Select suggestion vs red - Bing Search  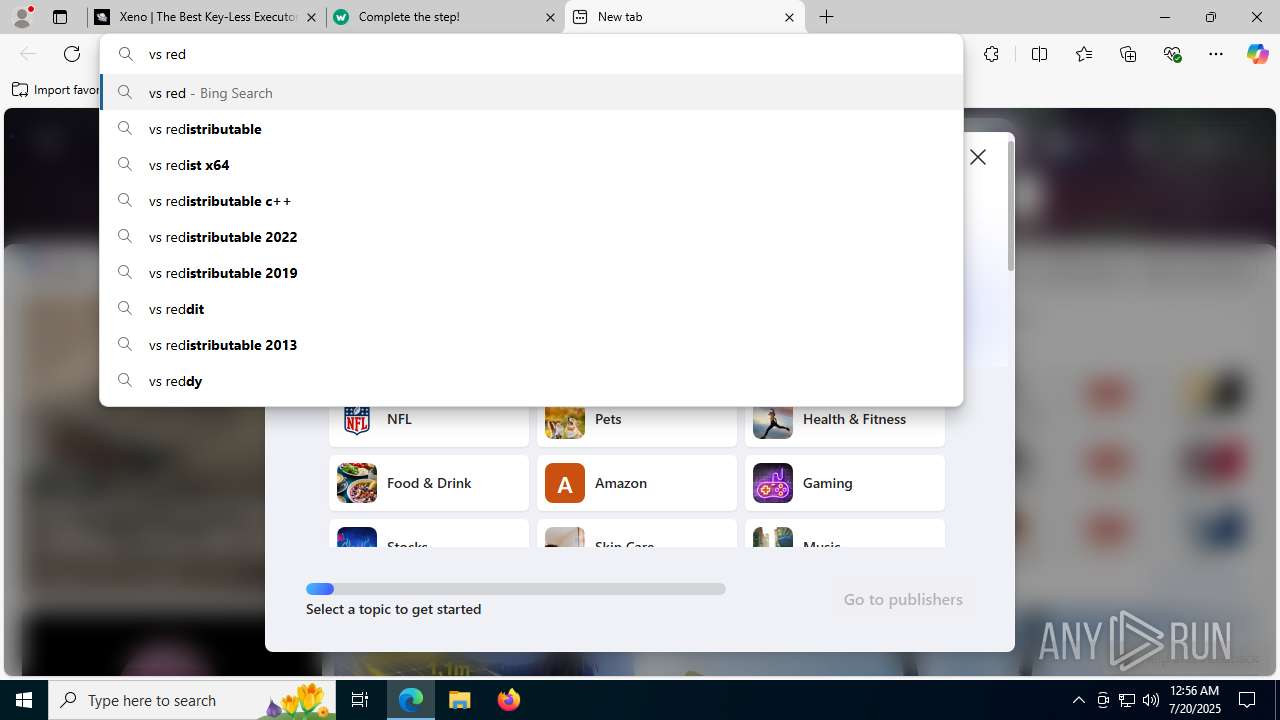[531, 93]
